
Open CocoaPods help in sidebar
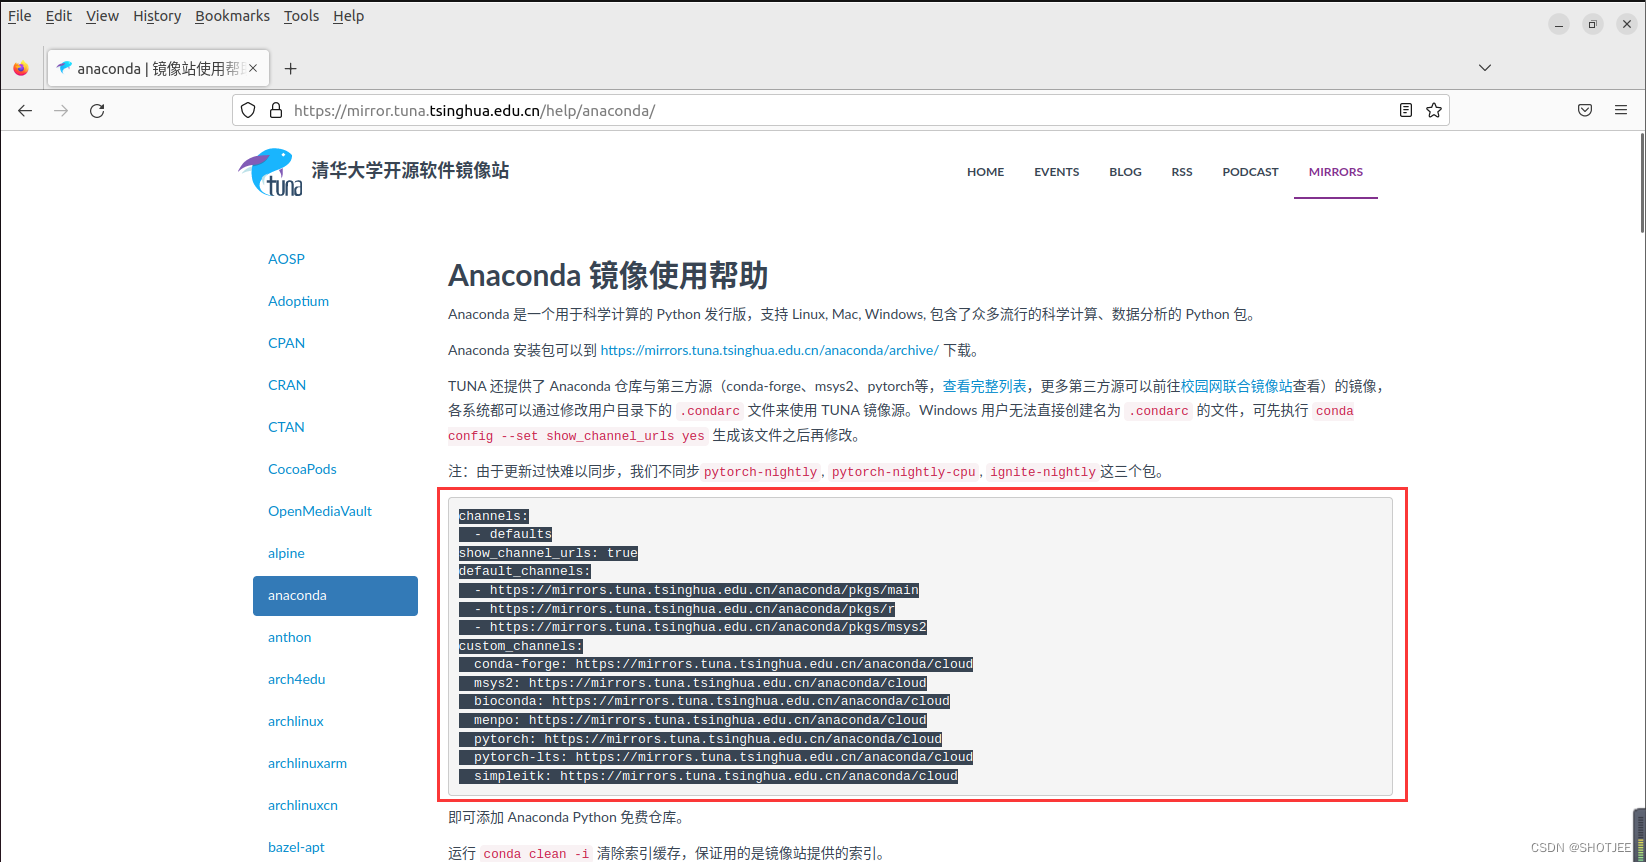pyautogui.click(x=302, y=469)
